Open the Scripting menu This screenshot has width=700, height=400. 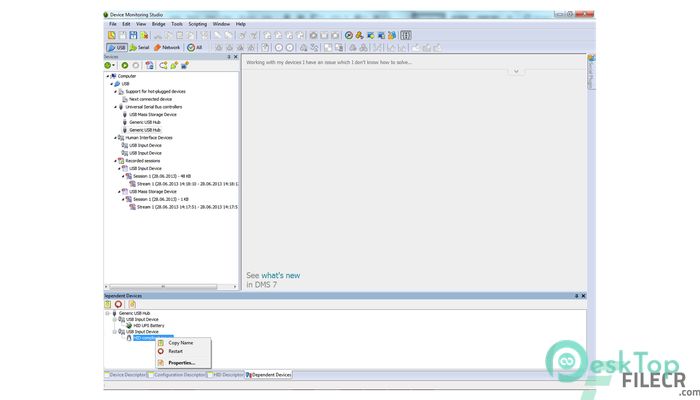click(197, 24)
